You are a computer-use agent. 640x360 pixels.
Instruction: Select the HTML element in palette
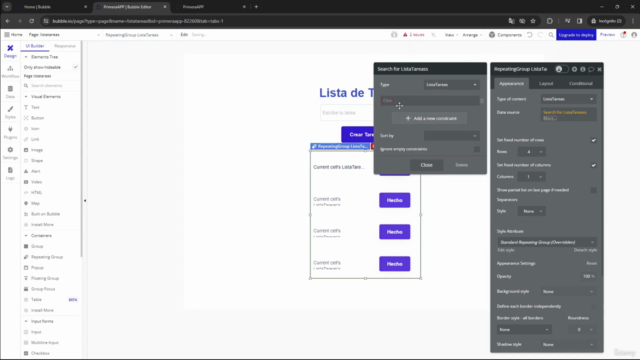(36, 192)
